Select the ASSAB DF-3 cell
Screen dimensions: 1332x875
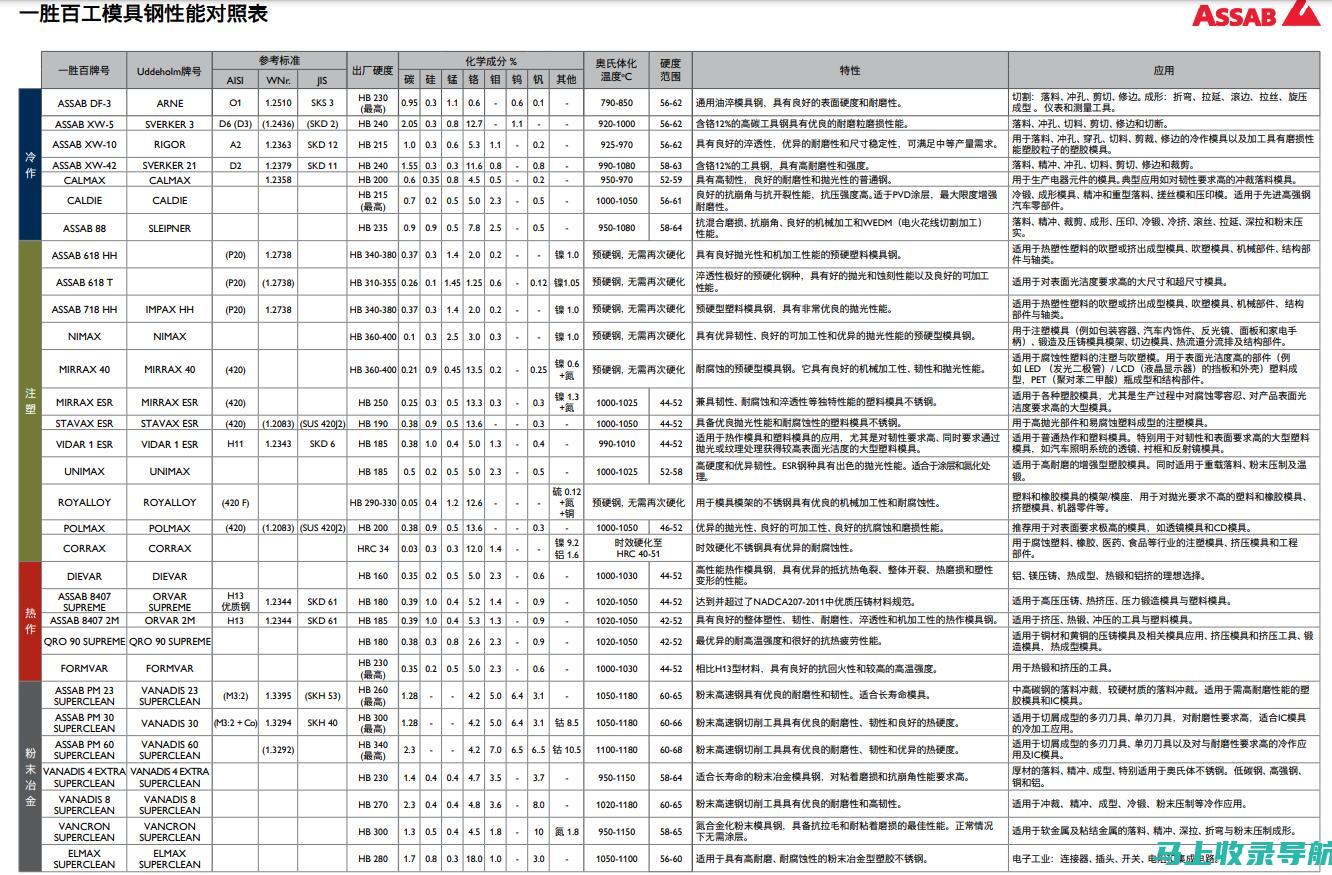[x=84, y=103]
